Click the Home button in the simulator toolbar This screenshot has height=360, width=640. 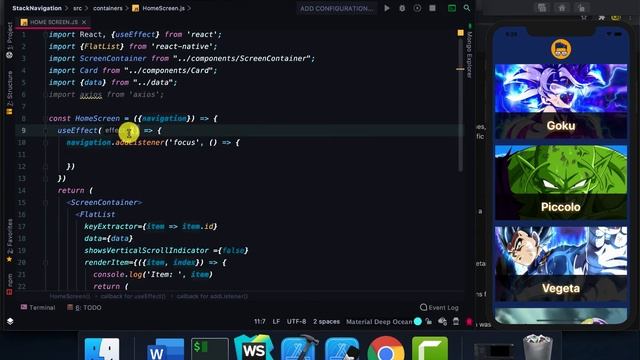pos(562,8)
